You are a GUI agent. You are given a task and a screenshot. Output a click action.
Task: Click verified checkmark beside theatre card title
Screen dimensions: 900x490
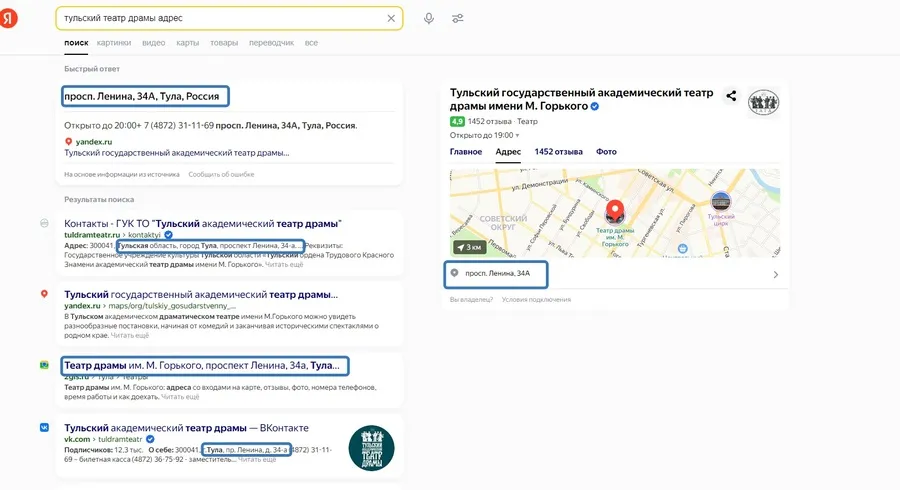point(595,106)
